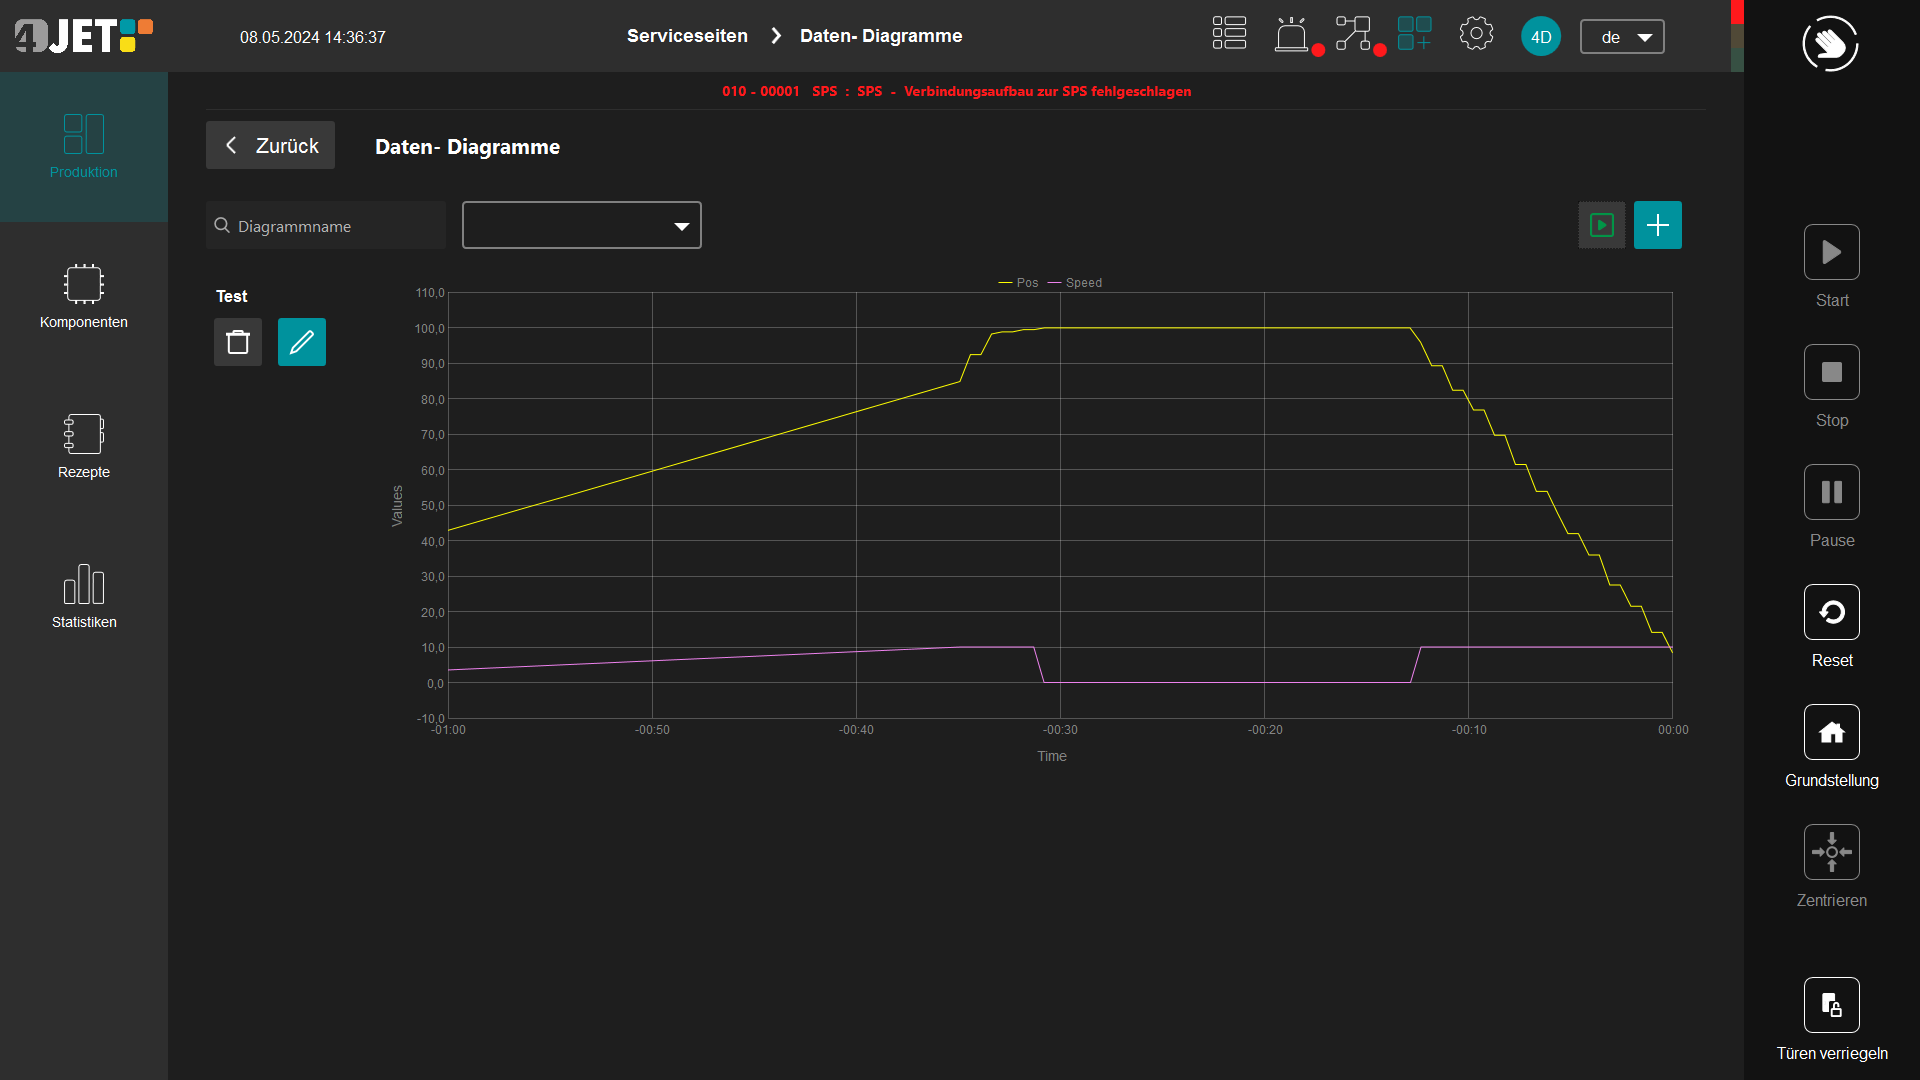
Task: Open the Komponenten sidebar section
Action: (84, 296)
